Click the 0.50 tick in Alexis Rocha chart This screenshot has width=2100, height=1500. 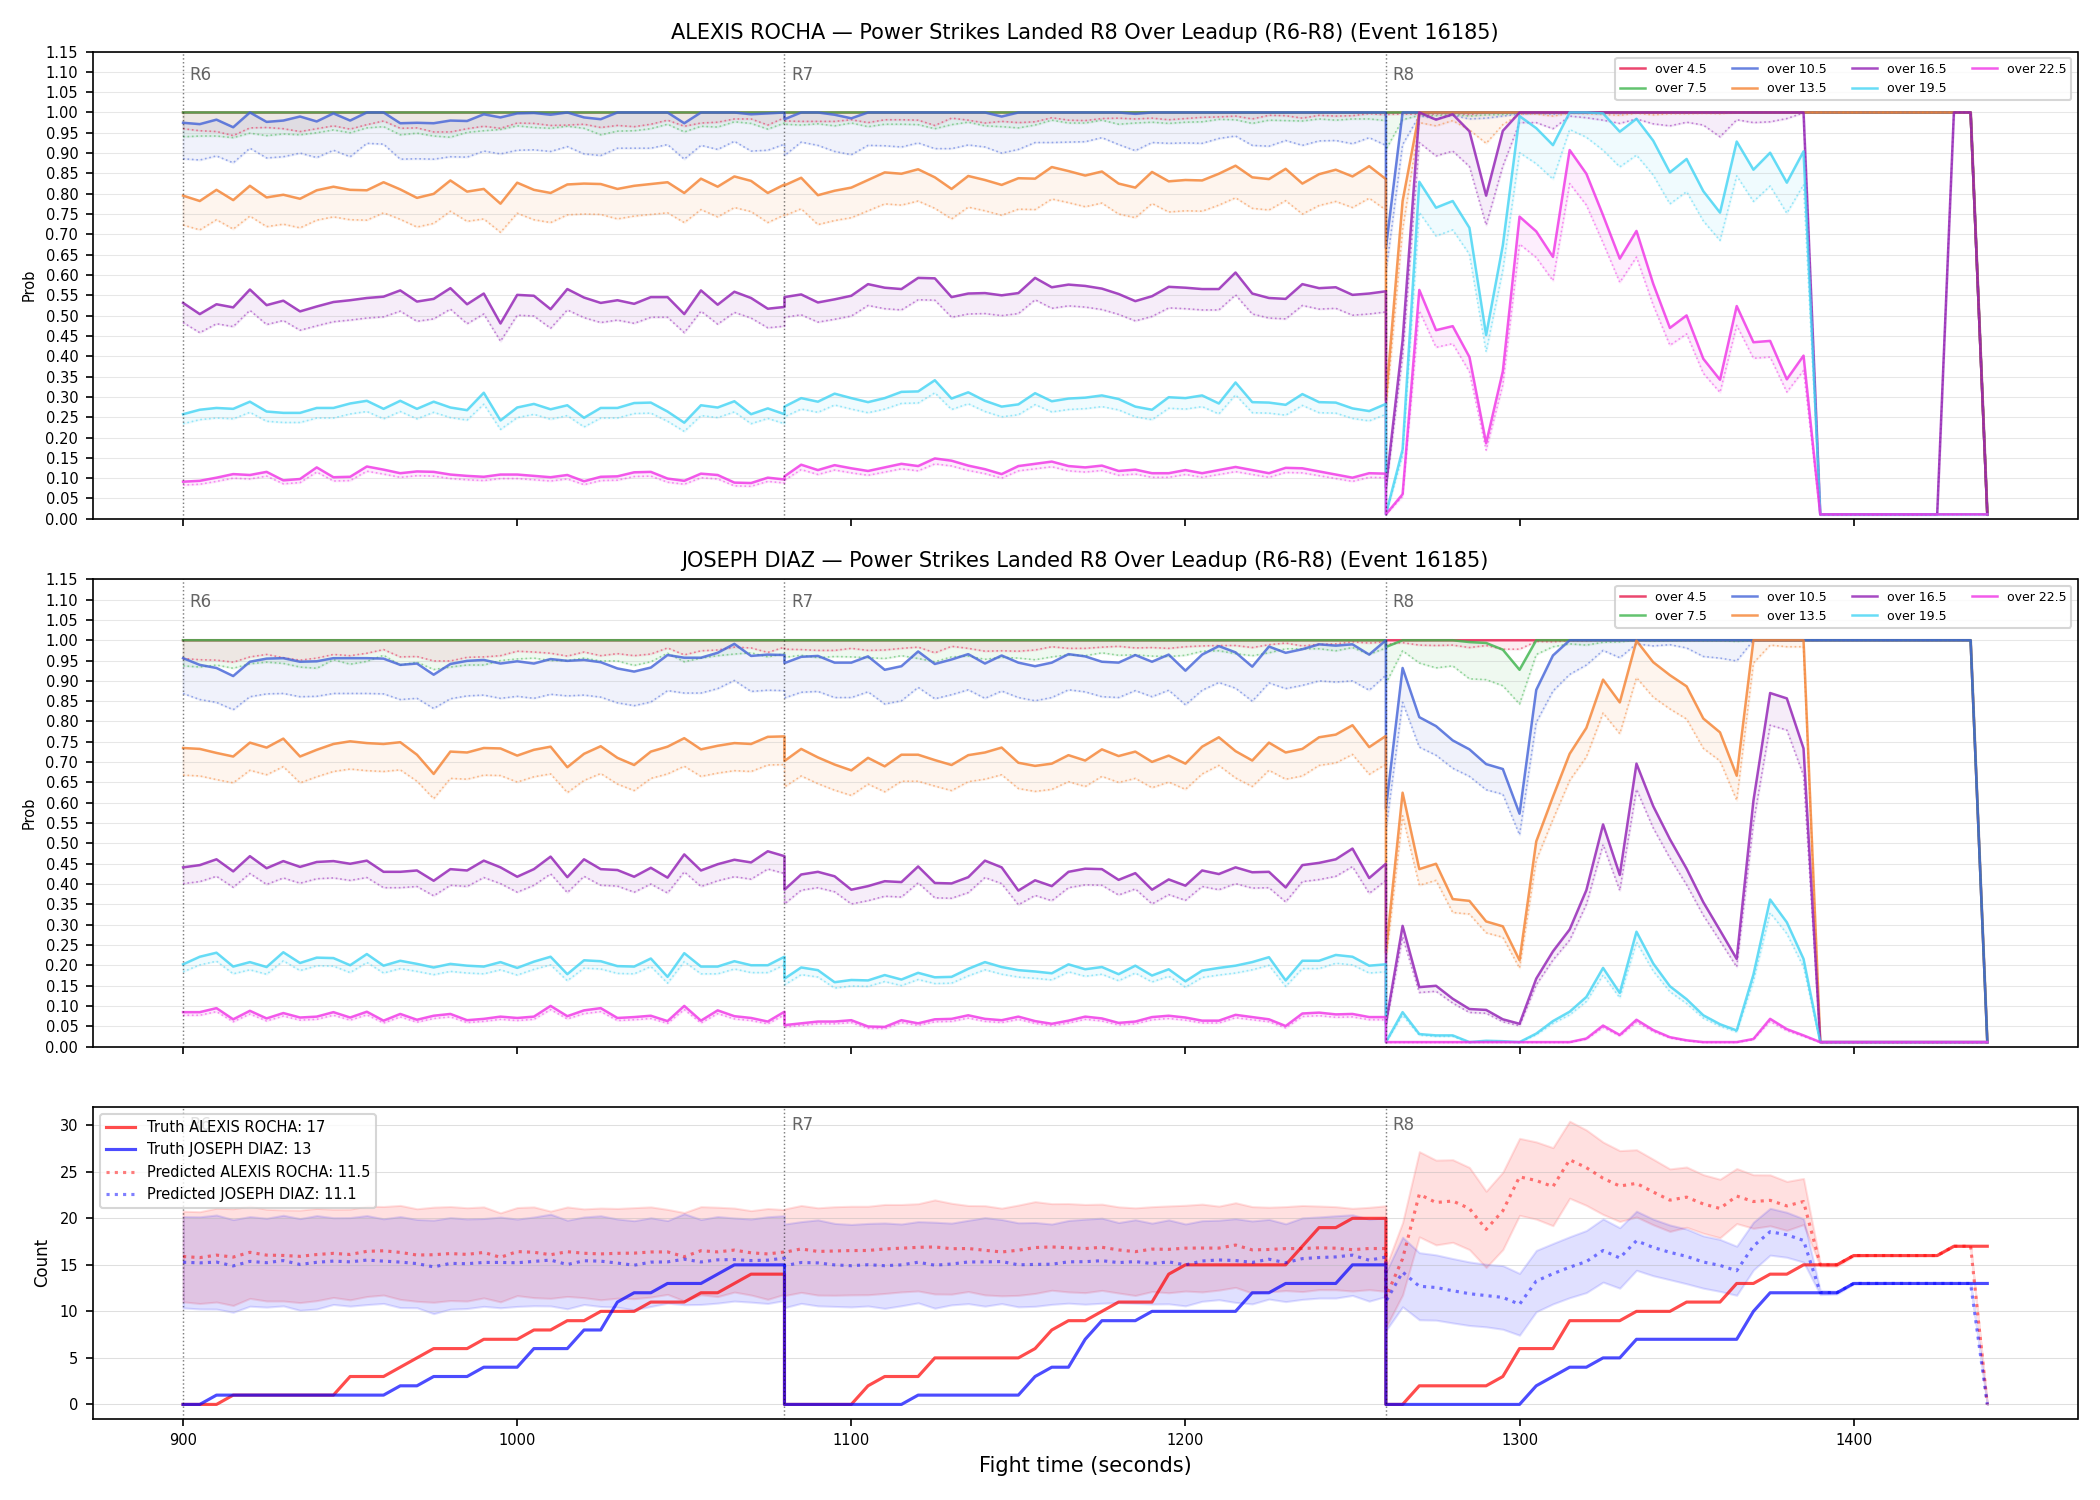[x=62, y=316]
